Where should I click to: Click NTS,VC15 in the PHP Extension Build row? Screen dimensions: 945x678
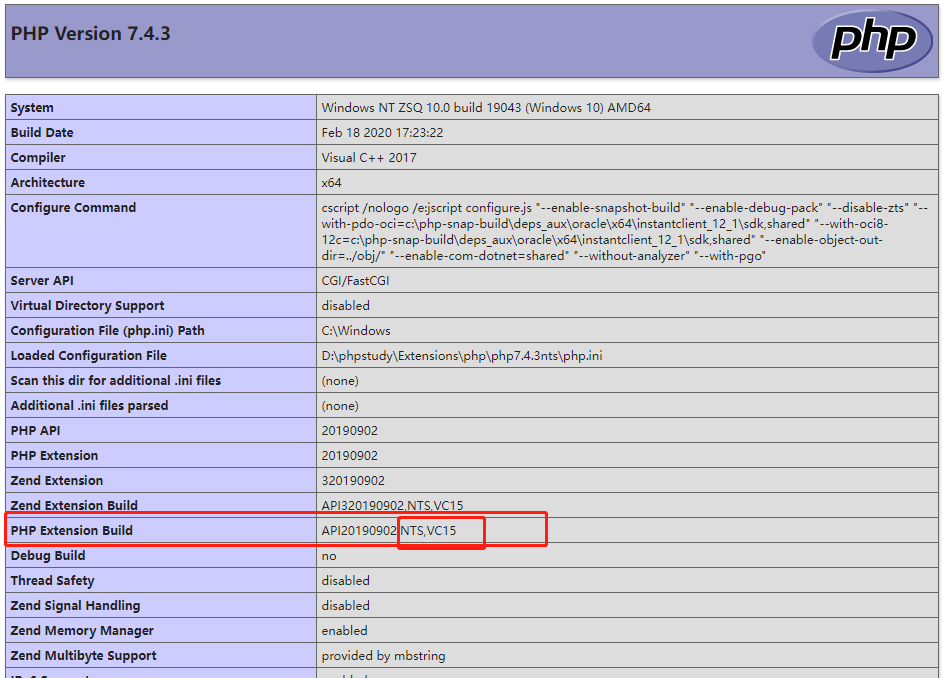(x=428, y=531)
